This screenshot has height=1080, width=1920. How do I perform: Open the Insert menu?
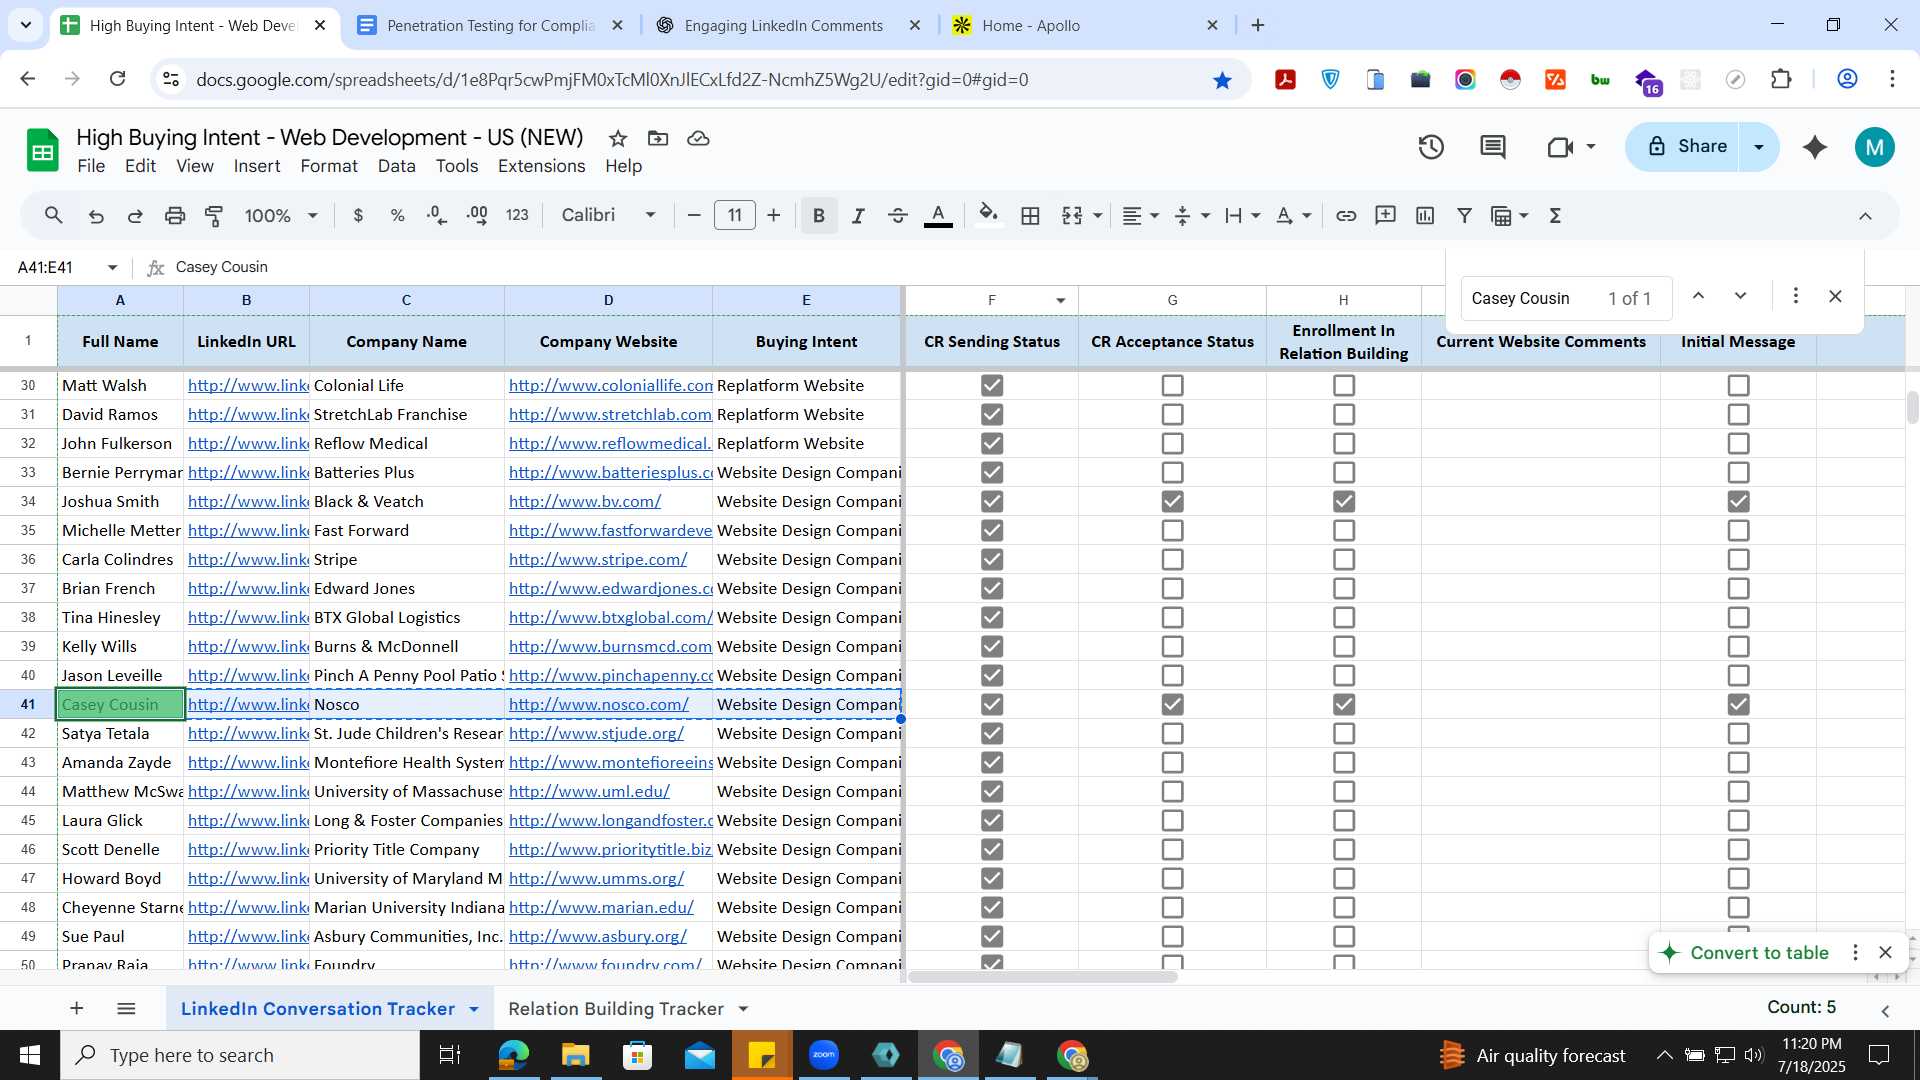click(257, 166)
